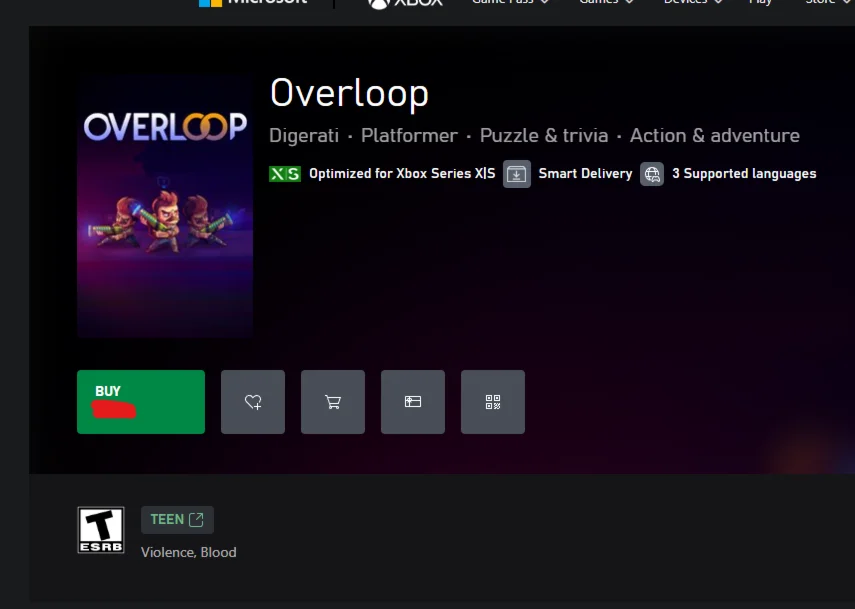The image size is (855, 609).
Task: Click the Digerati publisher link
Action: point(304,135)
